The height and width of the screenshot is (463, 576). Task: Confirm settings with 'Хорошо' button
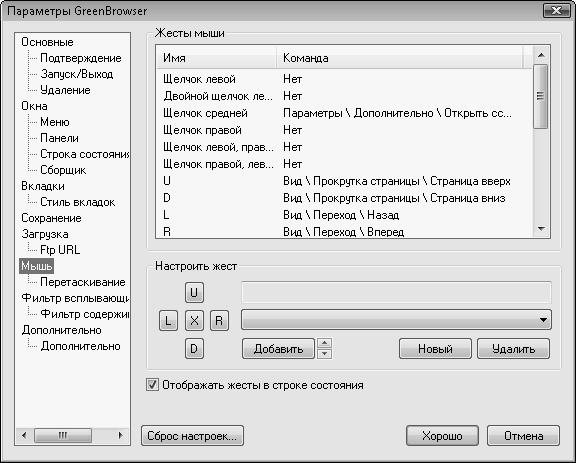tap(442, 436)
